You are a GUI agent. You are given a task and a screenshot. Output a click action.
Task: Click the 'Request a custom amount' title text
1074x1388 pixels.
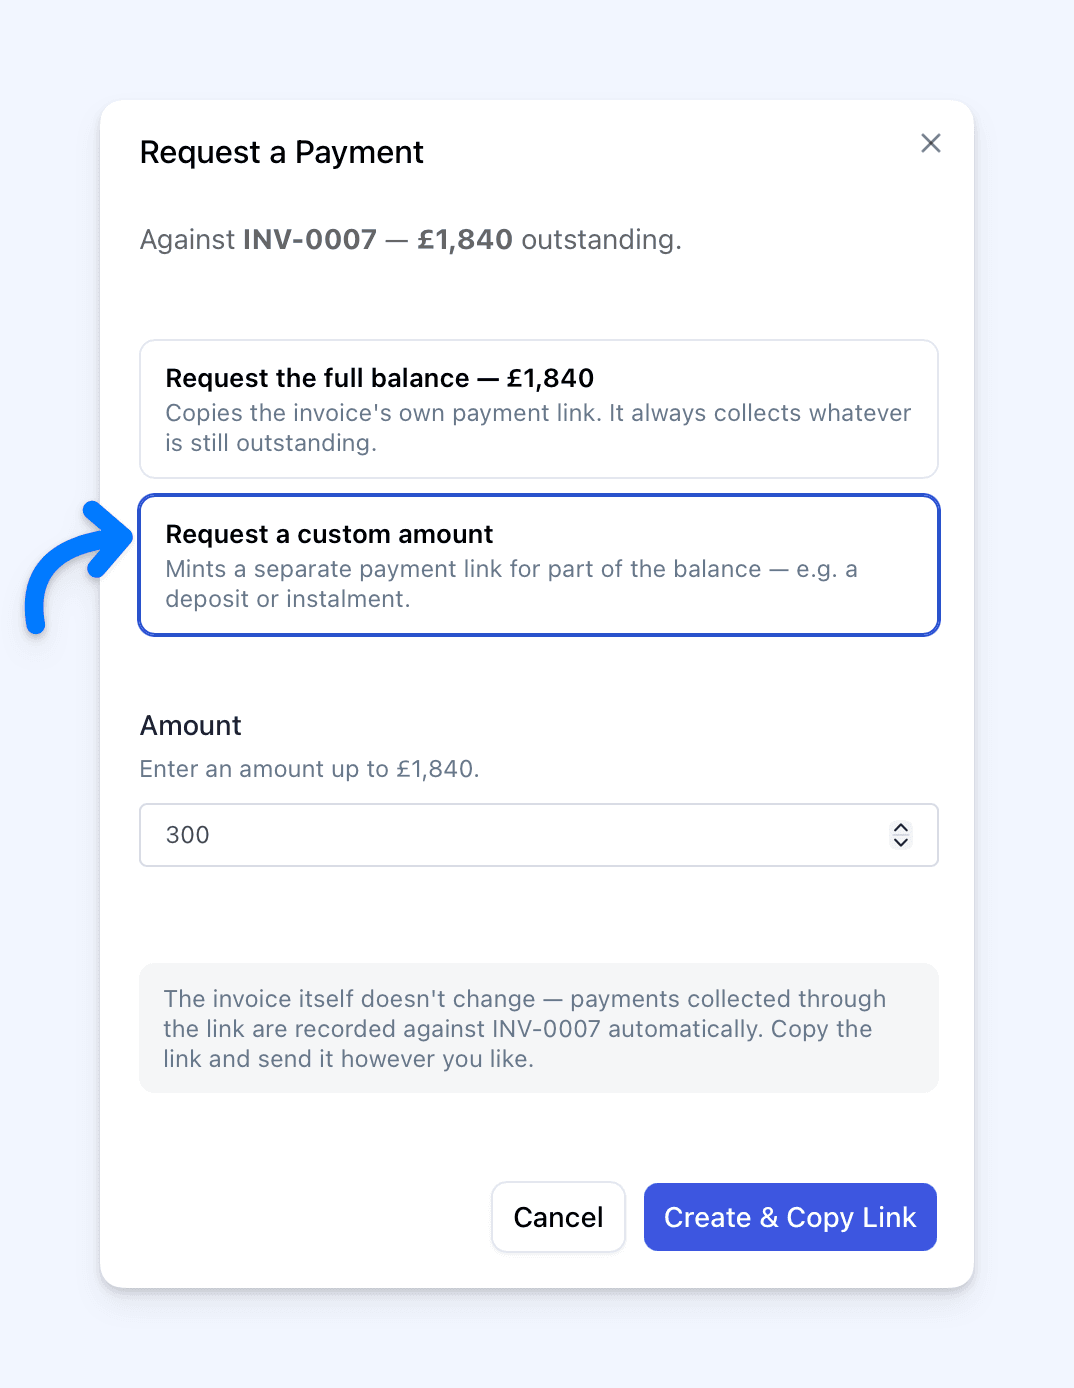point(330,534)
